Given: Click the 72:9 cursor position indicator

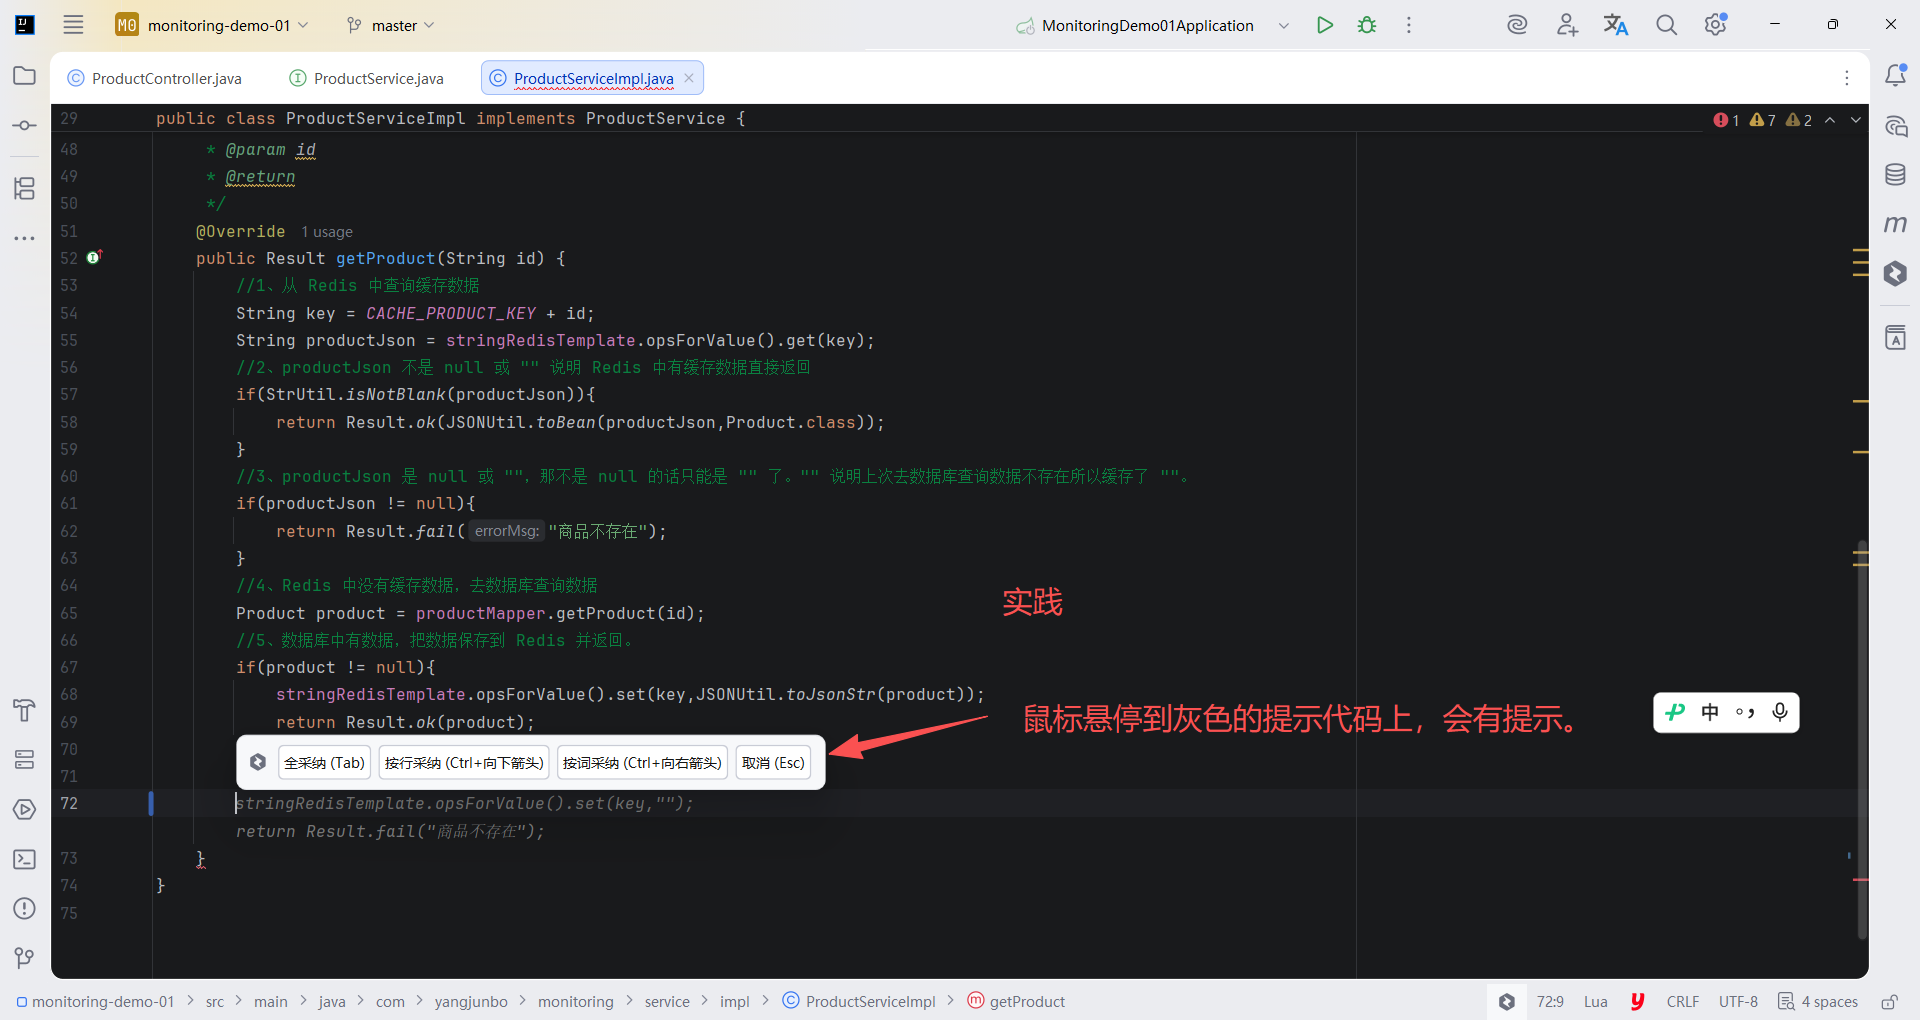Looking at the screenshot, I should pos(1550,1001).
